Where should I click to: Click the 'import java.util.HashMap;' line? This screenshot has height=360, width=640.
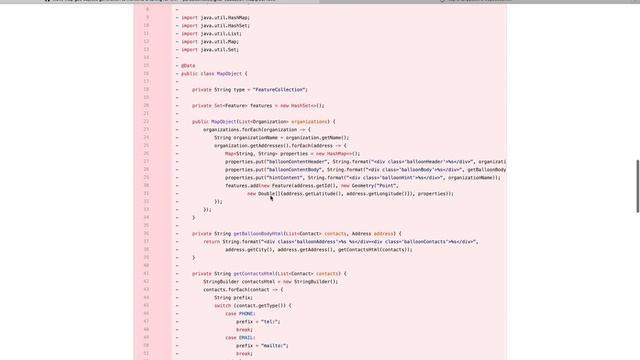[215, 18]
